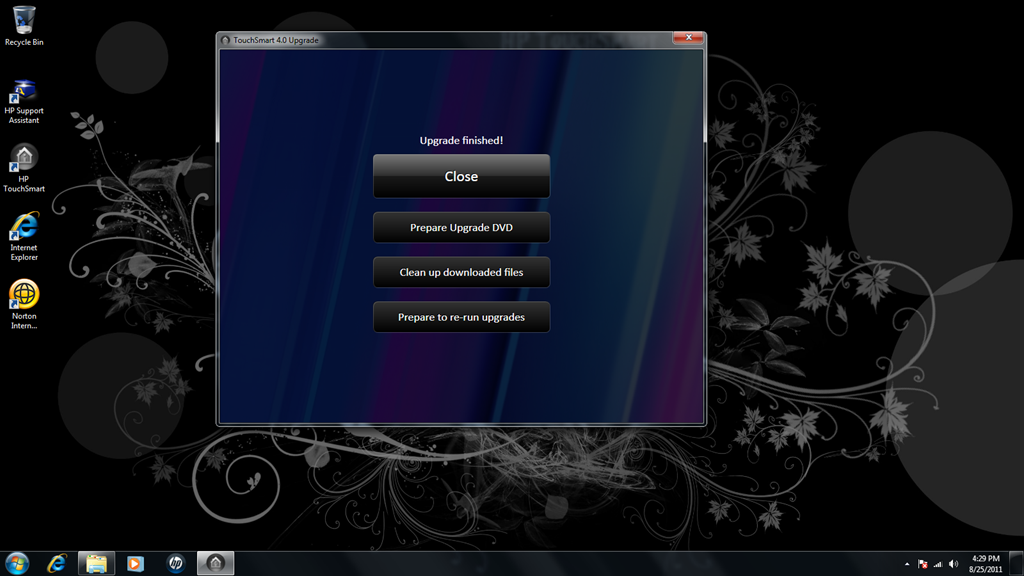Click the Close button in upgrade dialog
The width and height of the screenshot is (1024, 576).
coord(461,176)
